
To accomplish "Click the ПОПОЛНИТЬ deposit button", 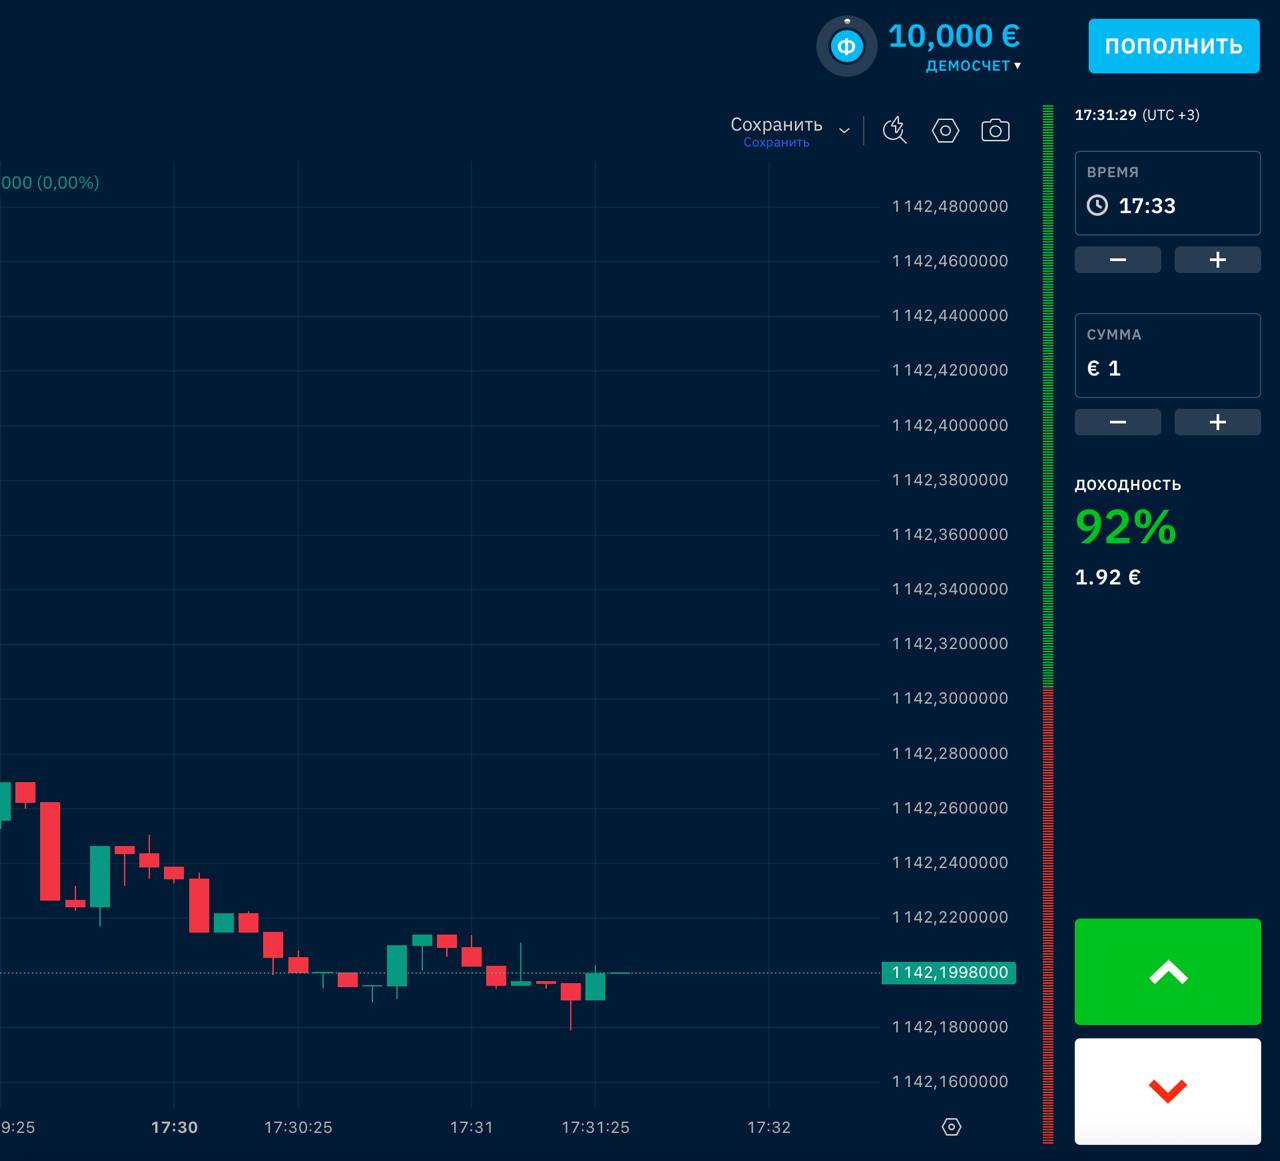I will point(1173,45).
